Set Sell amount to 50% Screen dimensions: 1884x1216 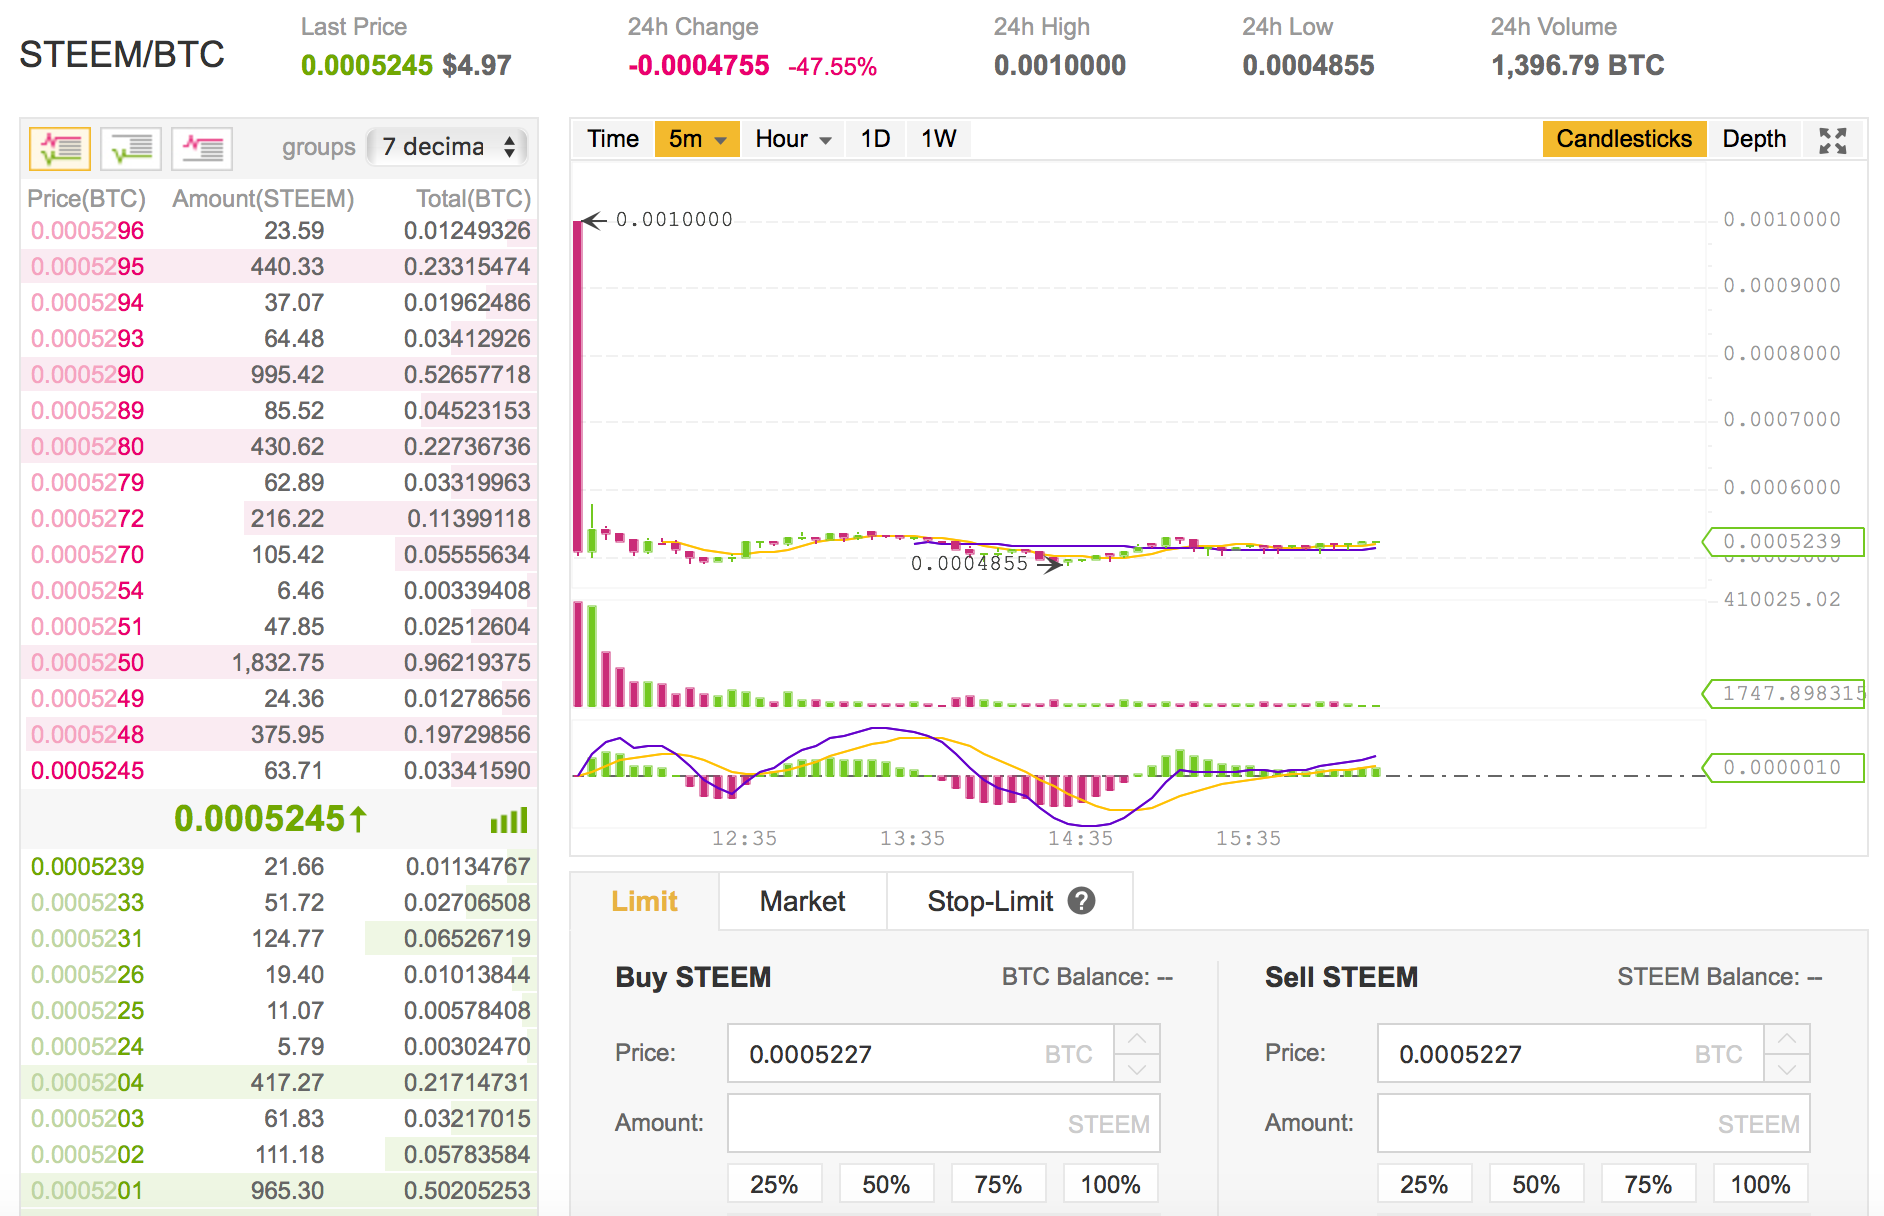pos(1536,1184)
